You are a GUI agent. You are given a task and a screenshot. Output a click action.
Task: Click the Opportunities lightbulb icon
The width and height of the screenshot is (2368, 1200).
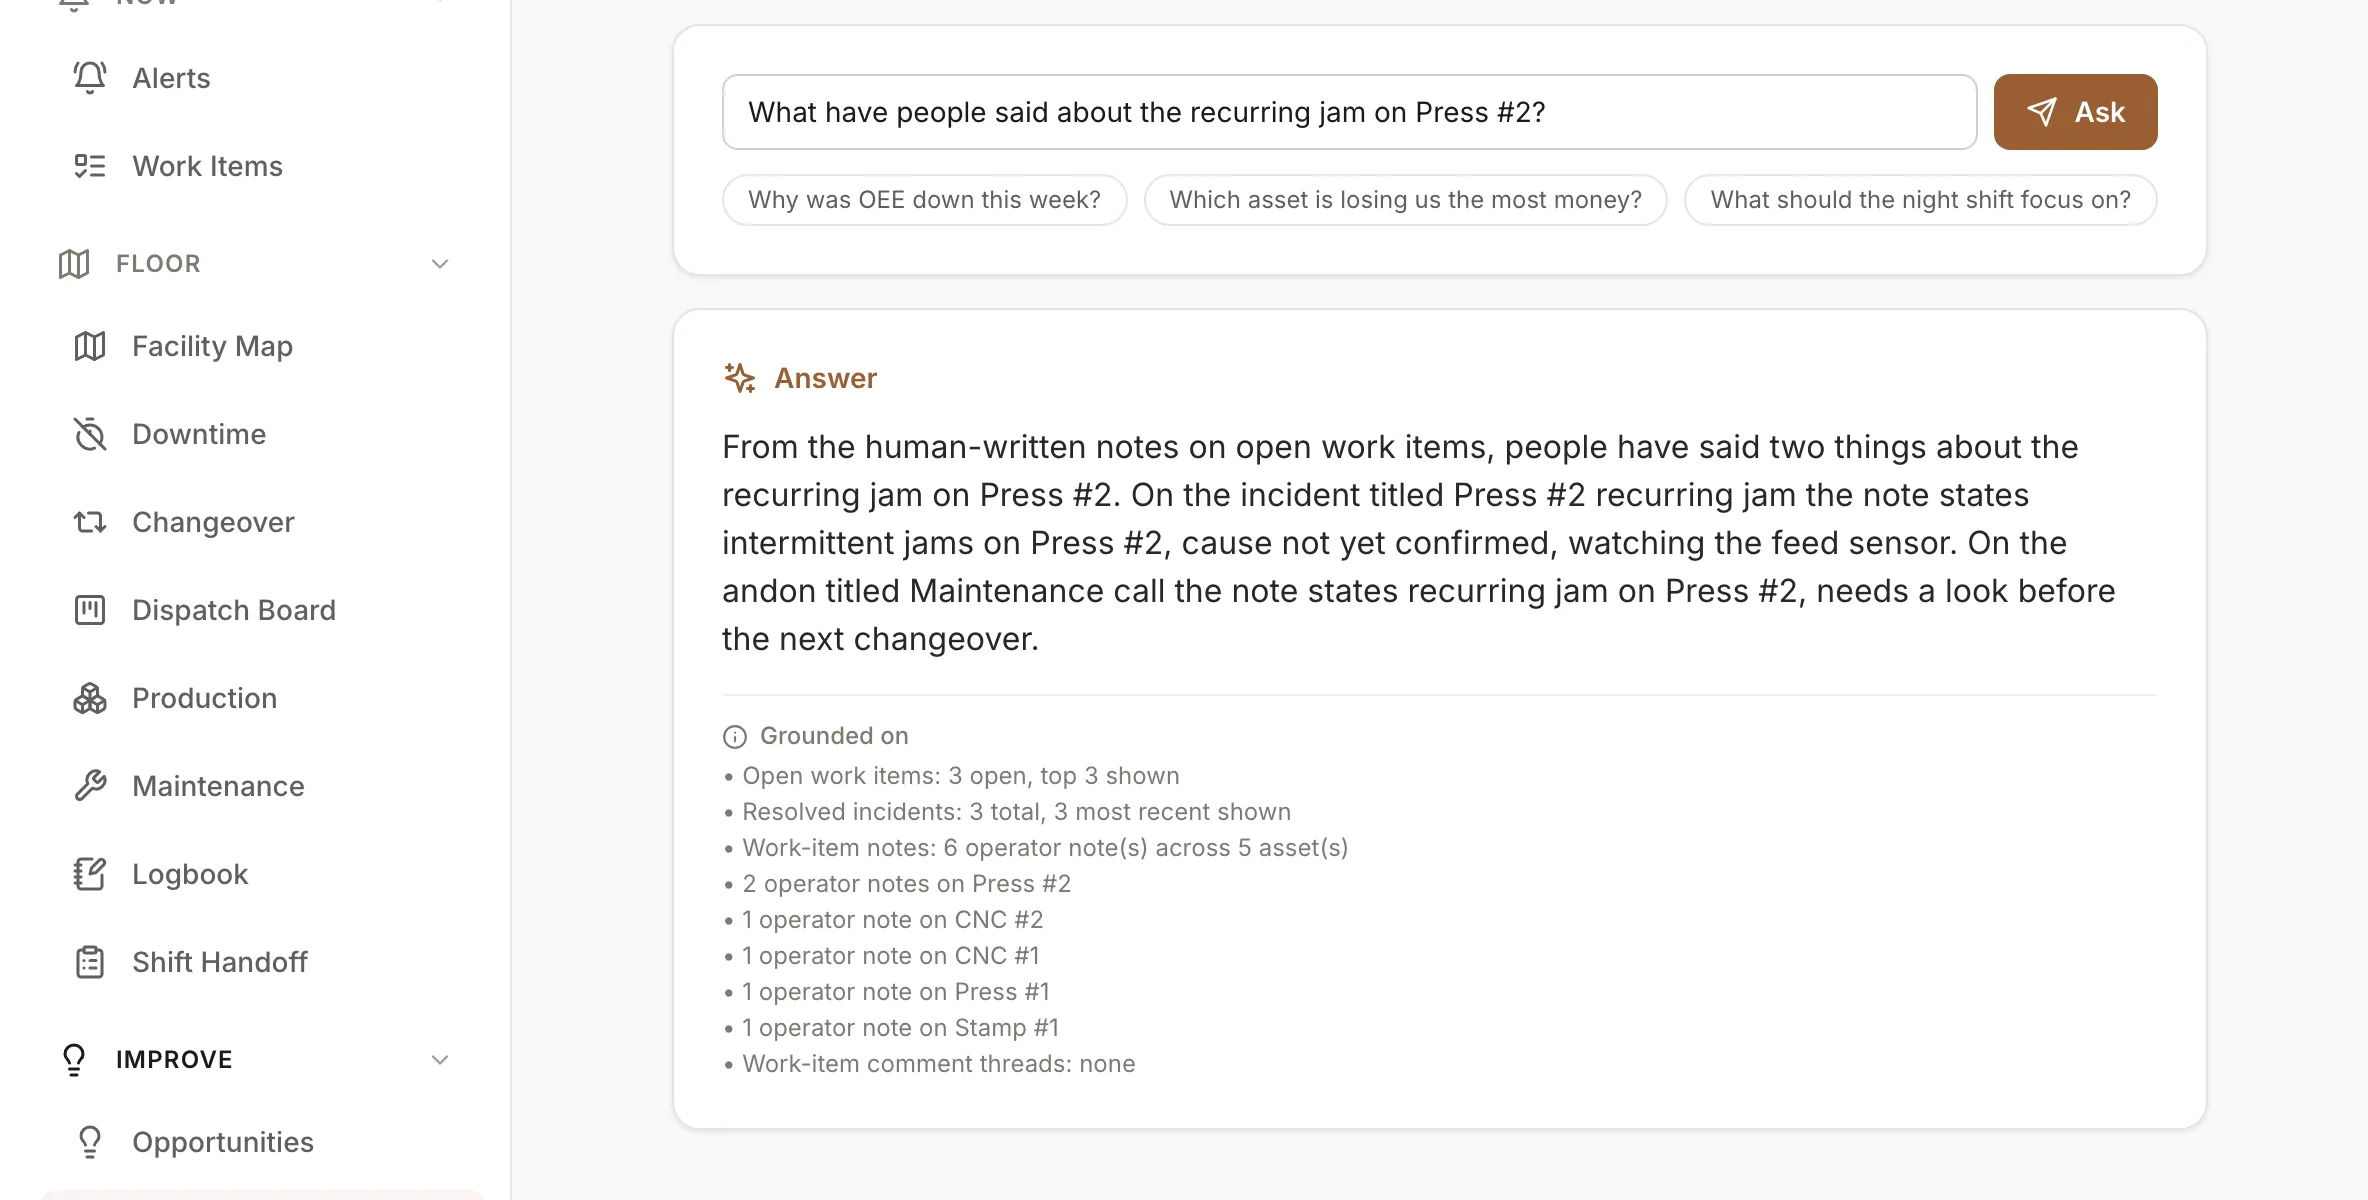(90, 1142)
